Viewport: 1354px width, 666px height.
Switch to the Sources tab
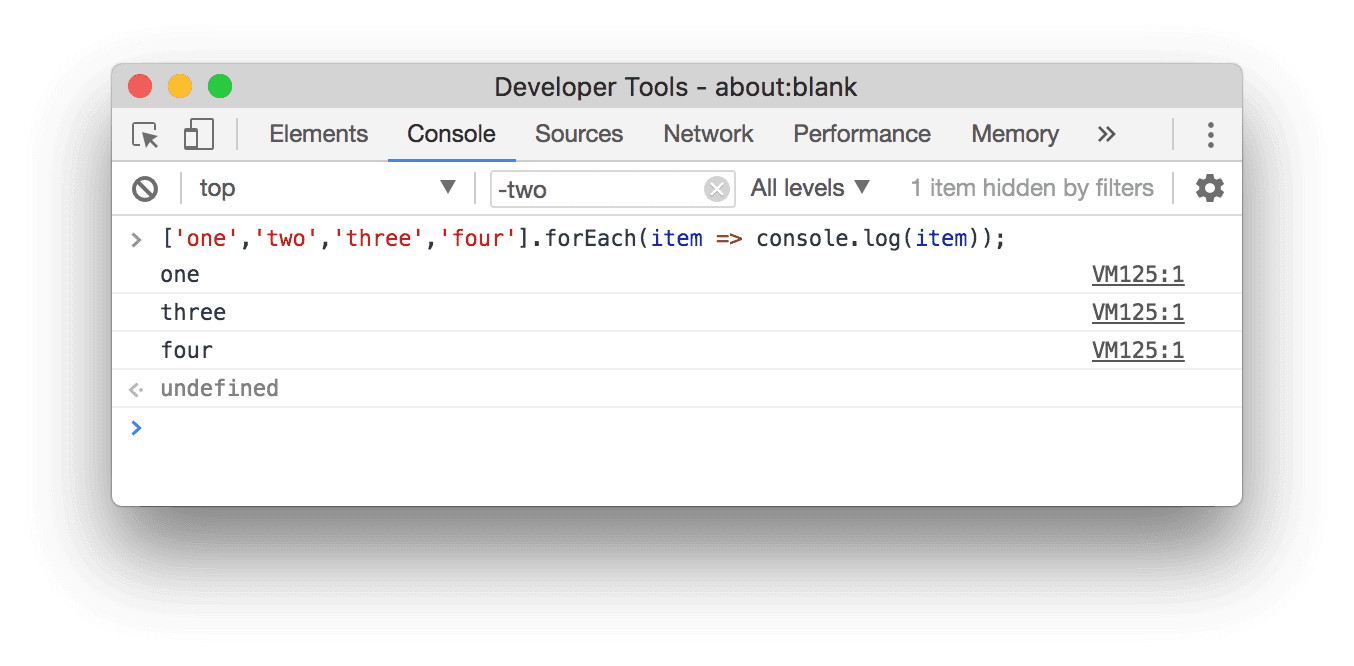pyautogui.click(x=578, y=135)
